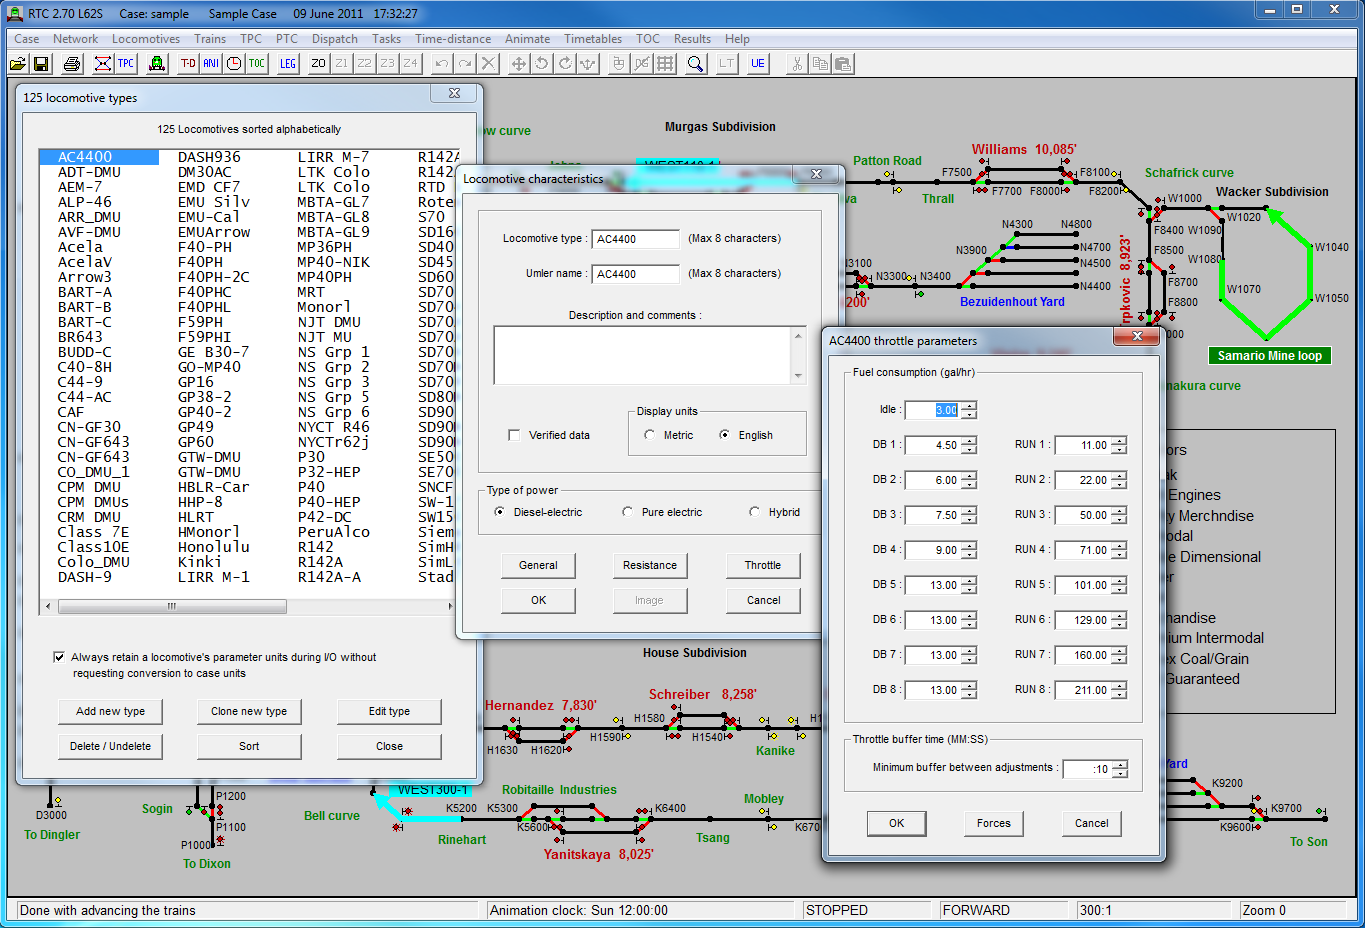Click the LEG legend toolbar icon

pos(288,64)
